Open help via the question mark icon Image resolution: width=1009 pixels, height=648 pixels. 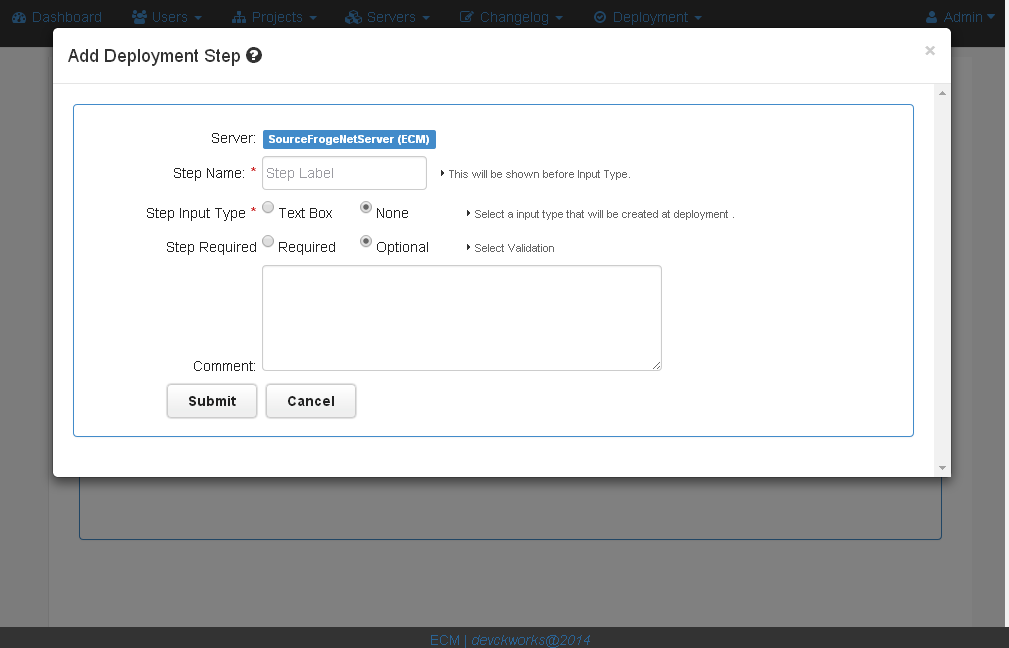(x=253, y=56)
